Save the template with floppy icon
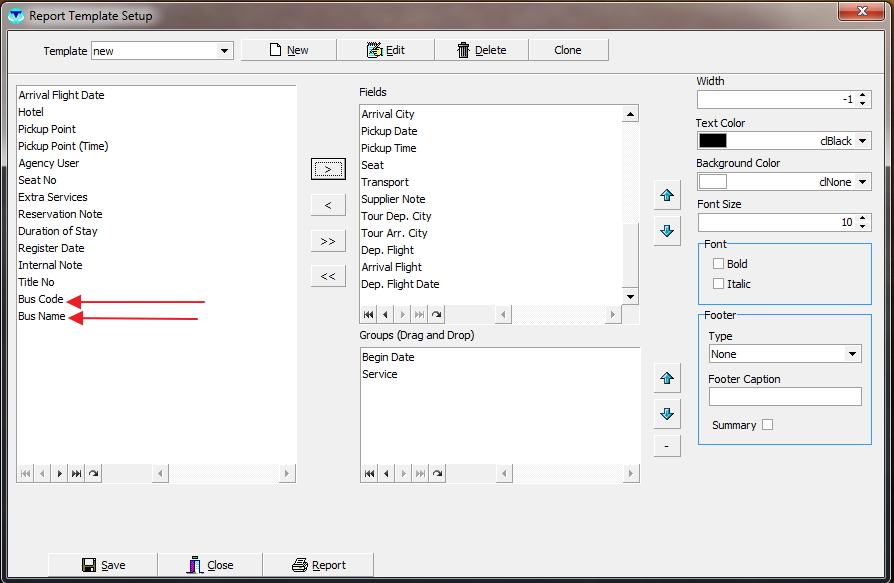Screen dimensions: 894x583 click(x=103, y=565)
